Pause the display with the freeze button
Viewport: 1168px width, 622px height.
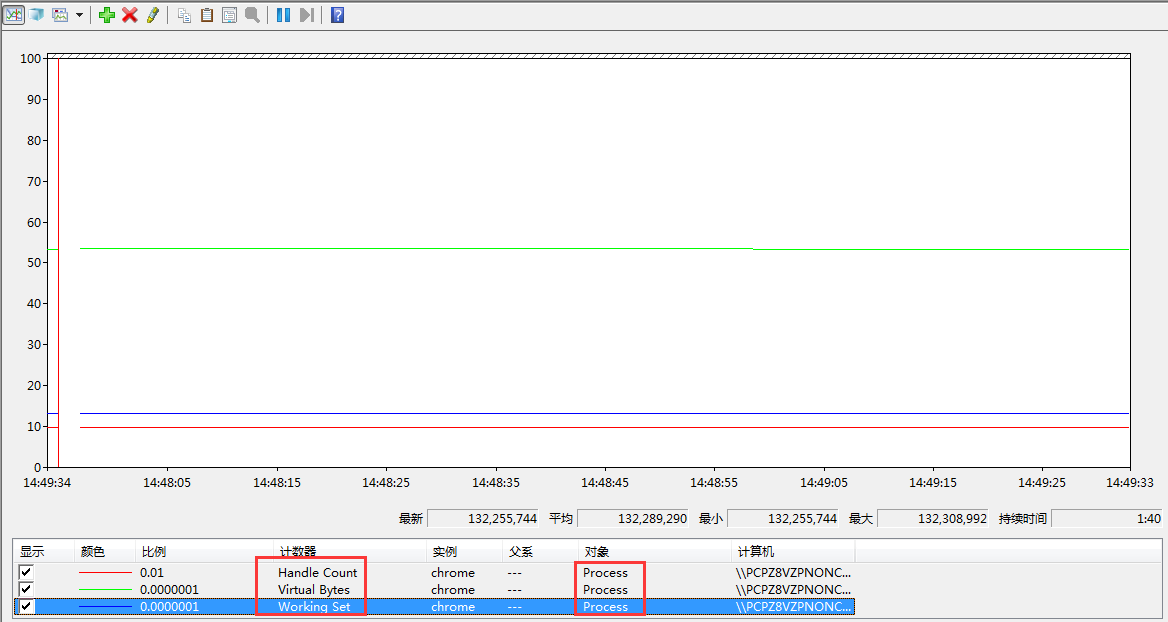coord(283,15)
